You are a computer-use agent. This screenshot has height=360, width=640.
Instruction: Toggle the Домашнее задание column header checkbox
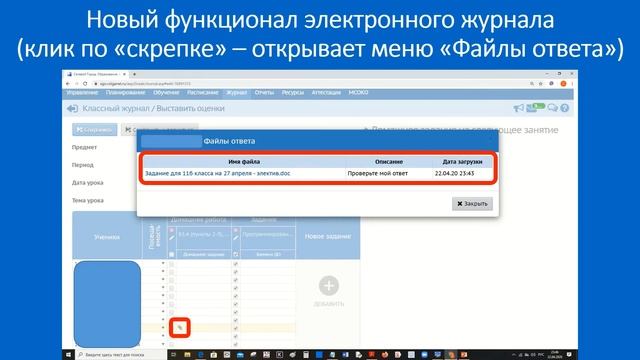tap(171, 255)
